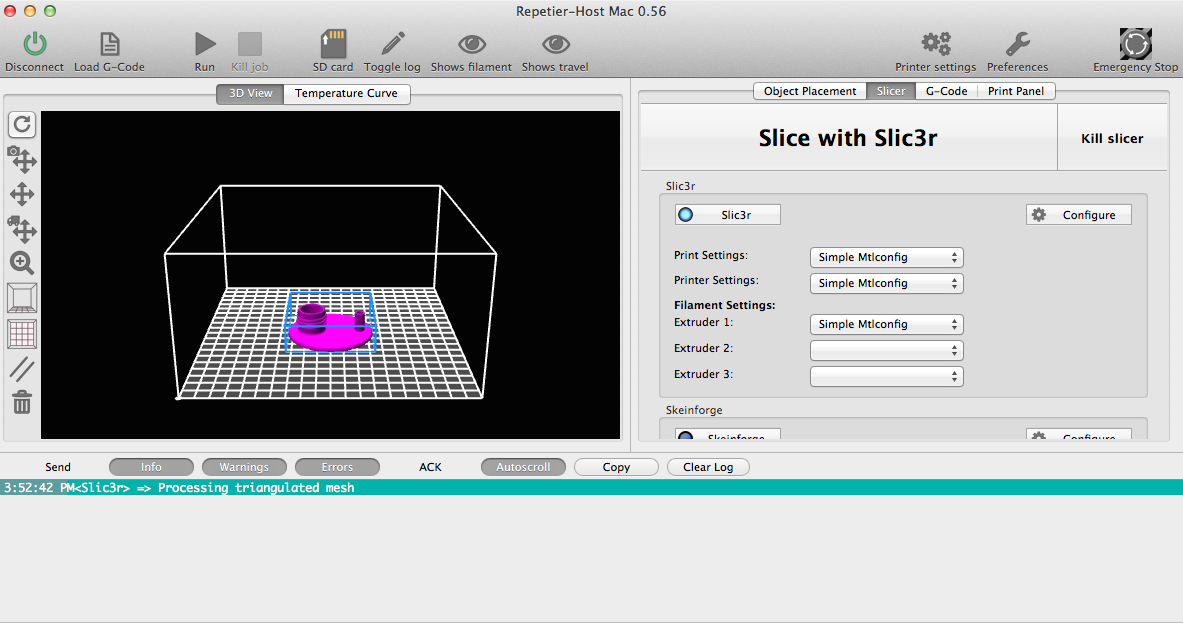Open the G-Code tab
The width and height of the screenshot is (1183, 623).
pyautogui.click(x=946, y=91)
